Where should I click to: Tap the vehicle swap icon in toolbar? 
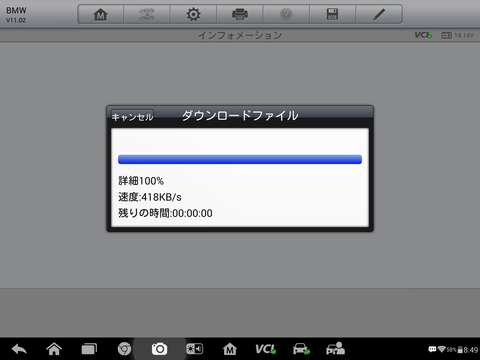coord(147,14)
